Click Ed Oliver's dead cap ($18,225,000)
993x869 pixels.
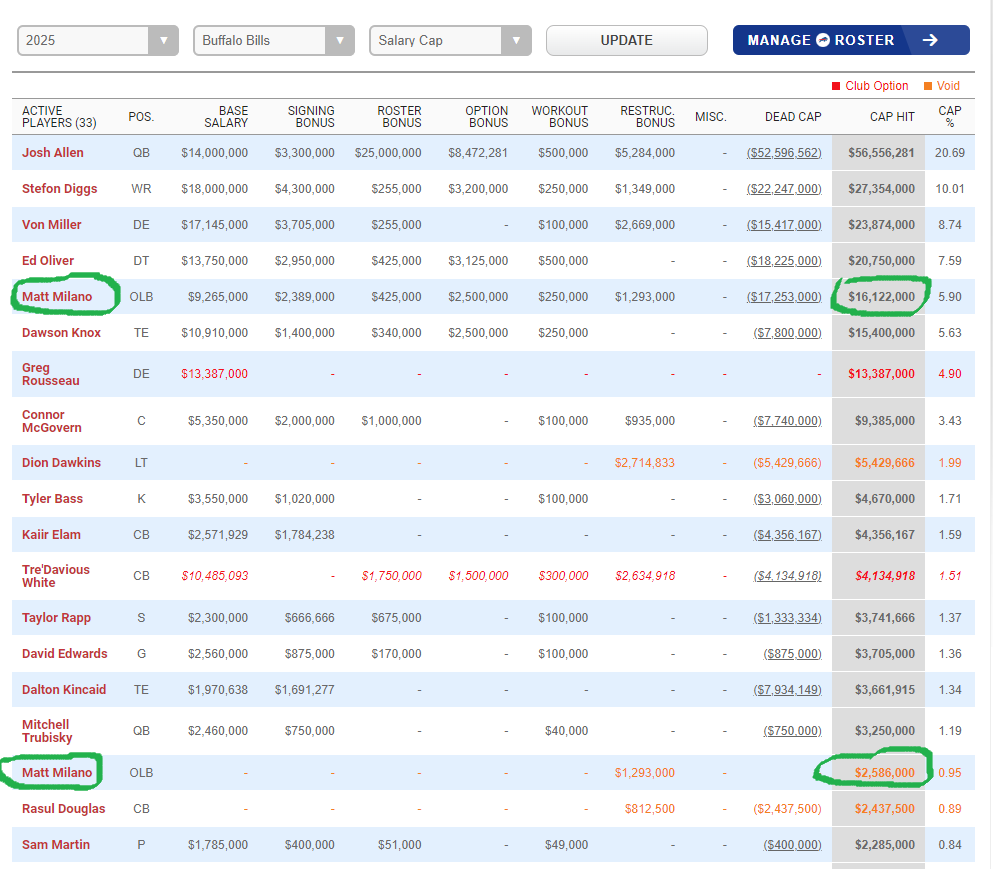click(784, 261)
